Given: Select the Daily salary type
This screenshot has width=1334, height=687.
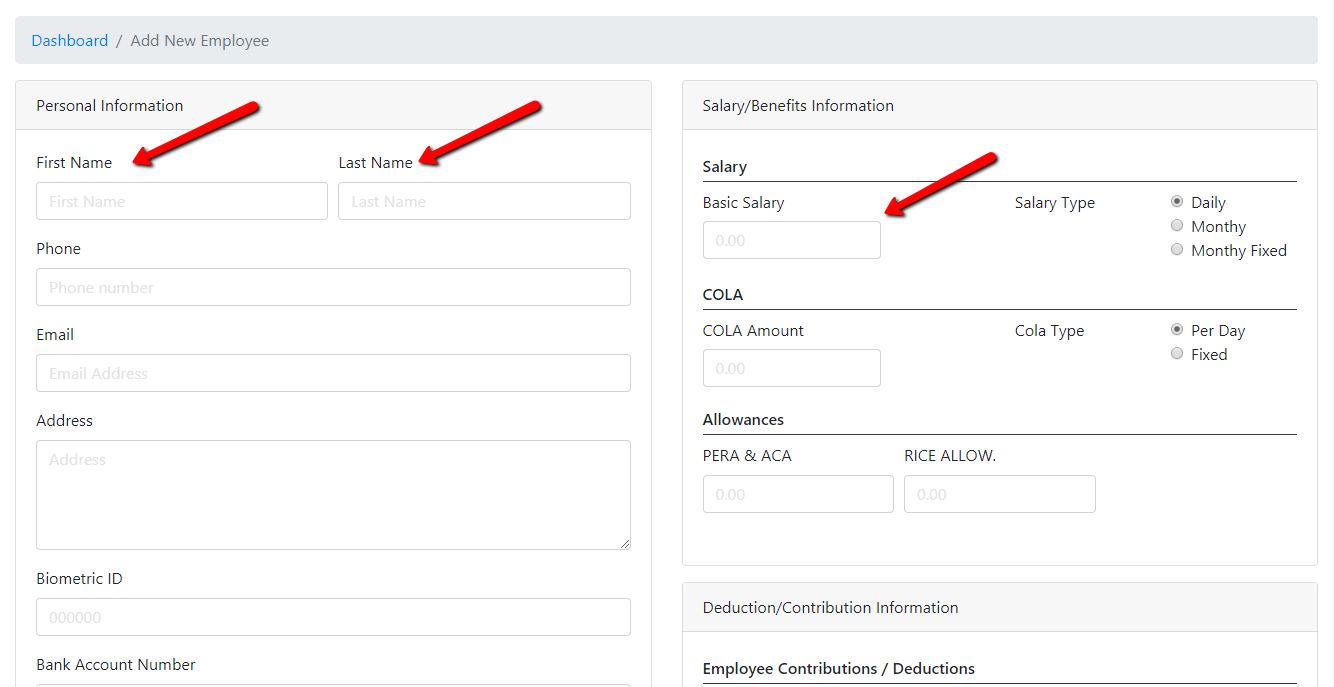Looking at the screenshot, I should [1177, 201].
